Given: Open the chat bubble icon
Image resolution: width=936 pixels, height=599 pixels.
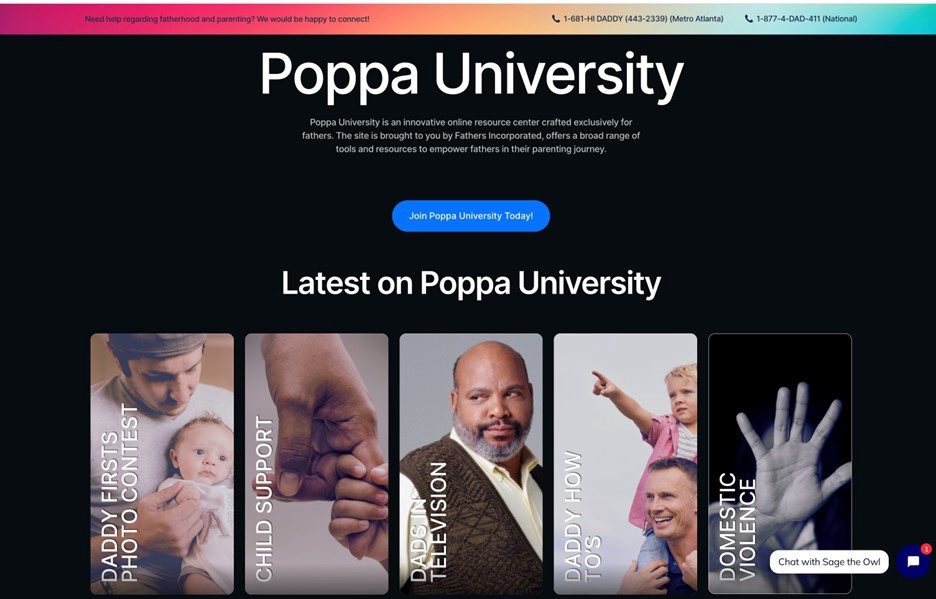Looking at the screenshot, I should coord(913,562).
